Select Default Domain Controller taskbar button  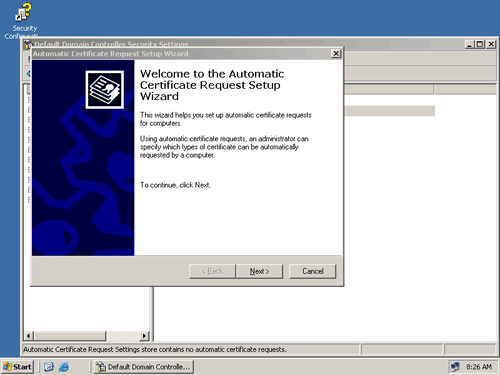coord(144,367)
